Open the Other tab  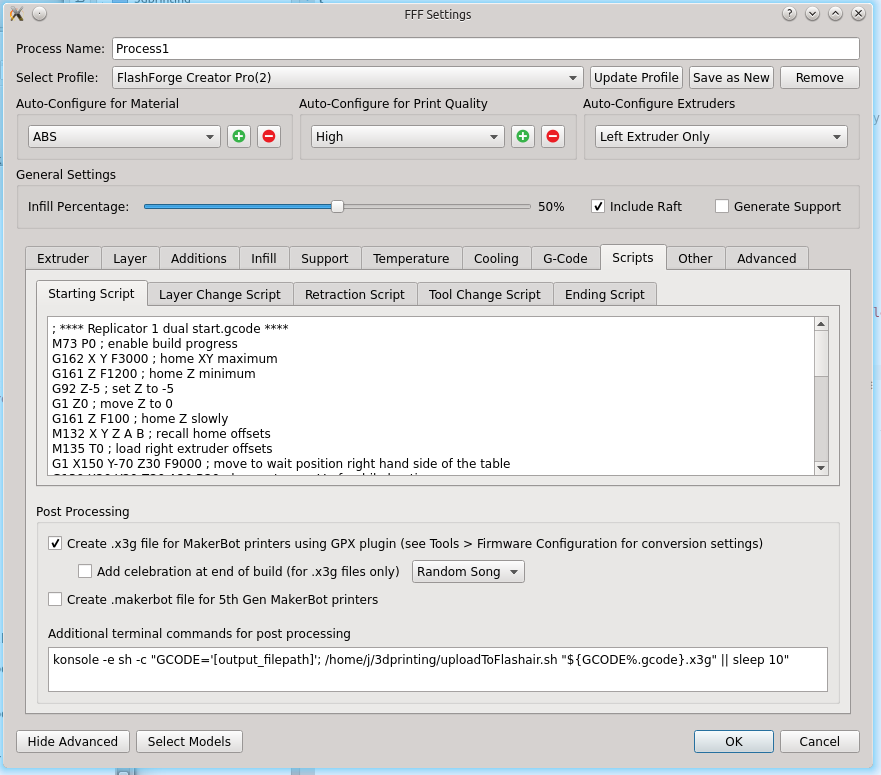click(x=695, y=259)
